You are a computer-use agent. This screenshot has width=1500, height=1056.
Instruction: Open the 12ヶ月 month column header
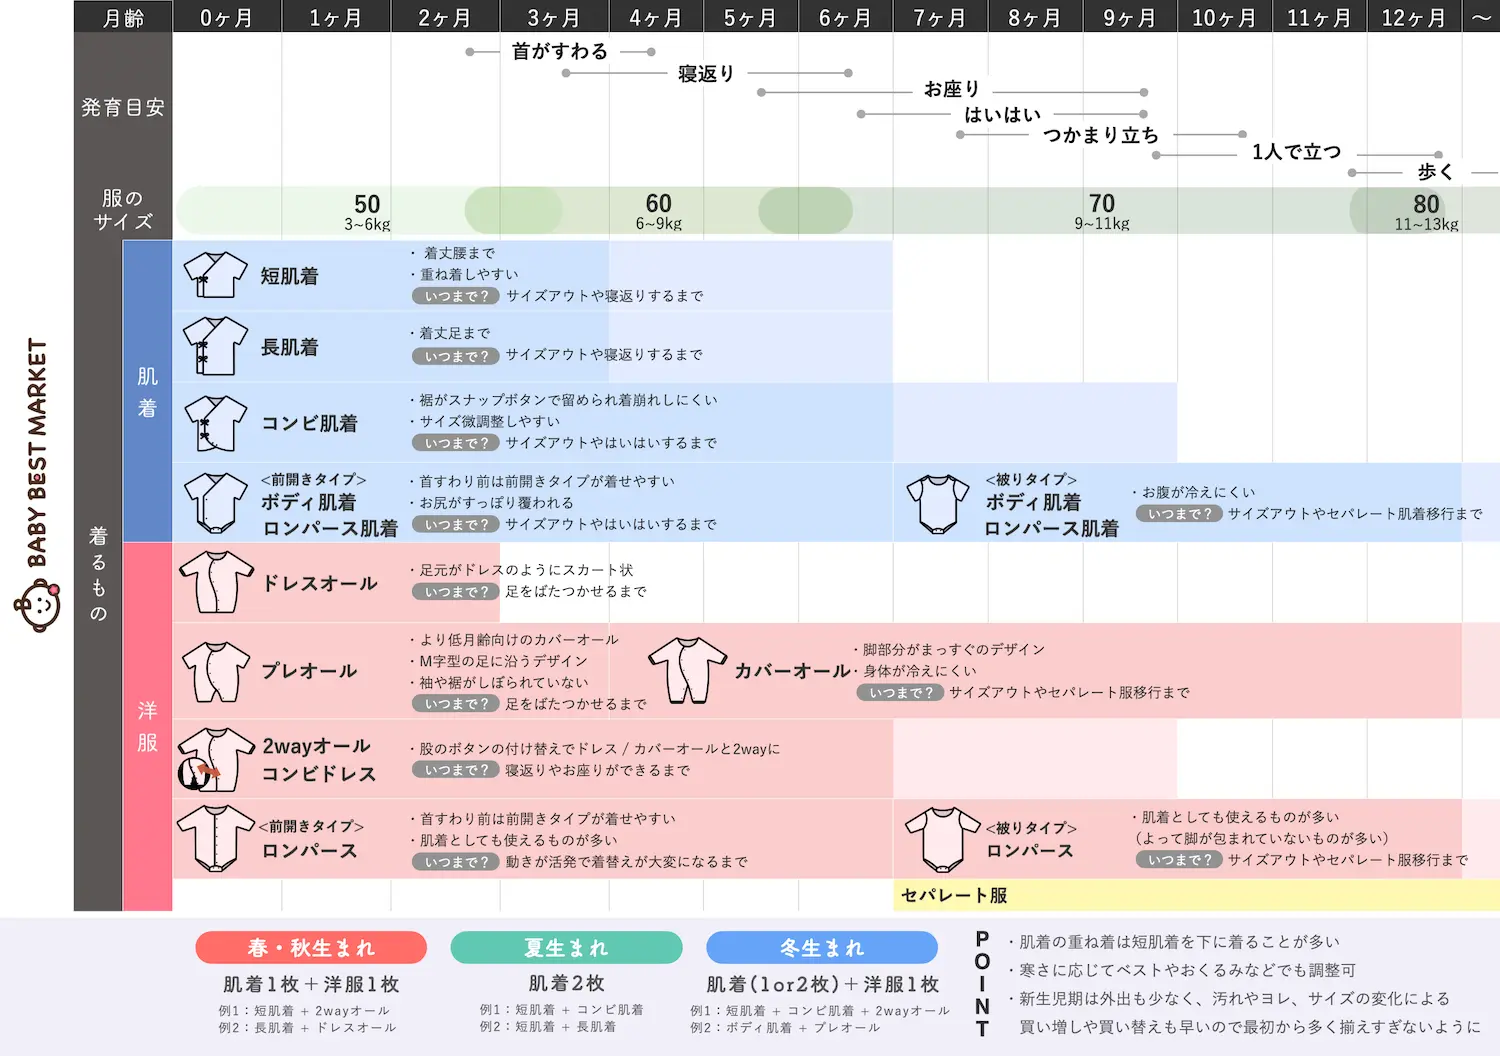pyautogui.click(x=1413, y=16)
